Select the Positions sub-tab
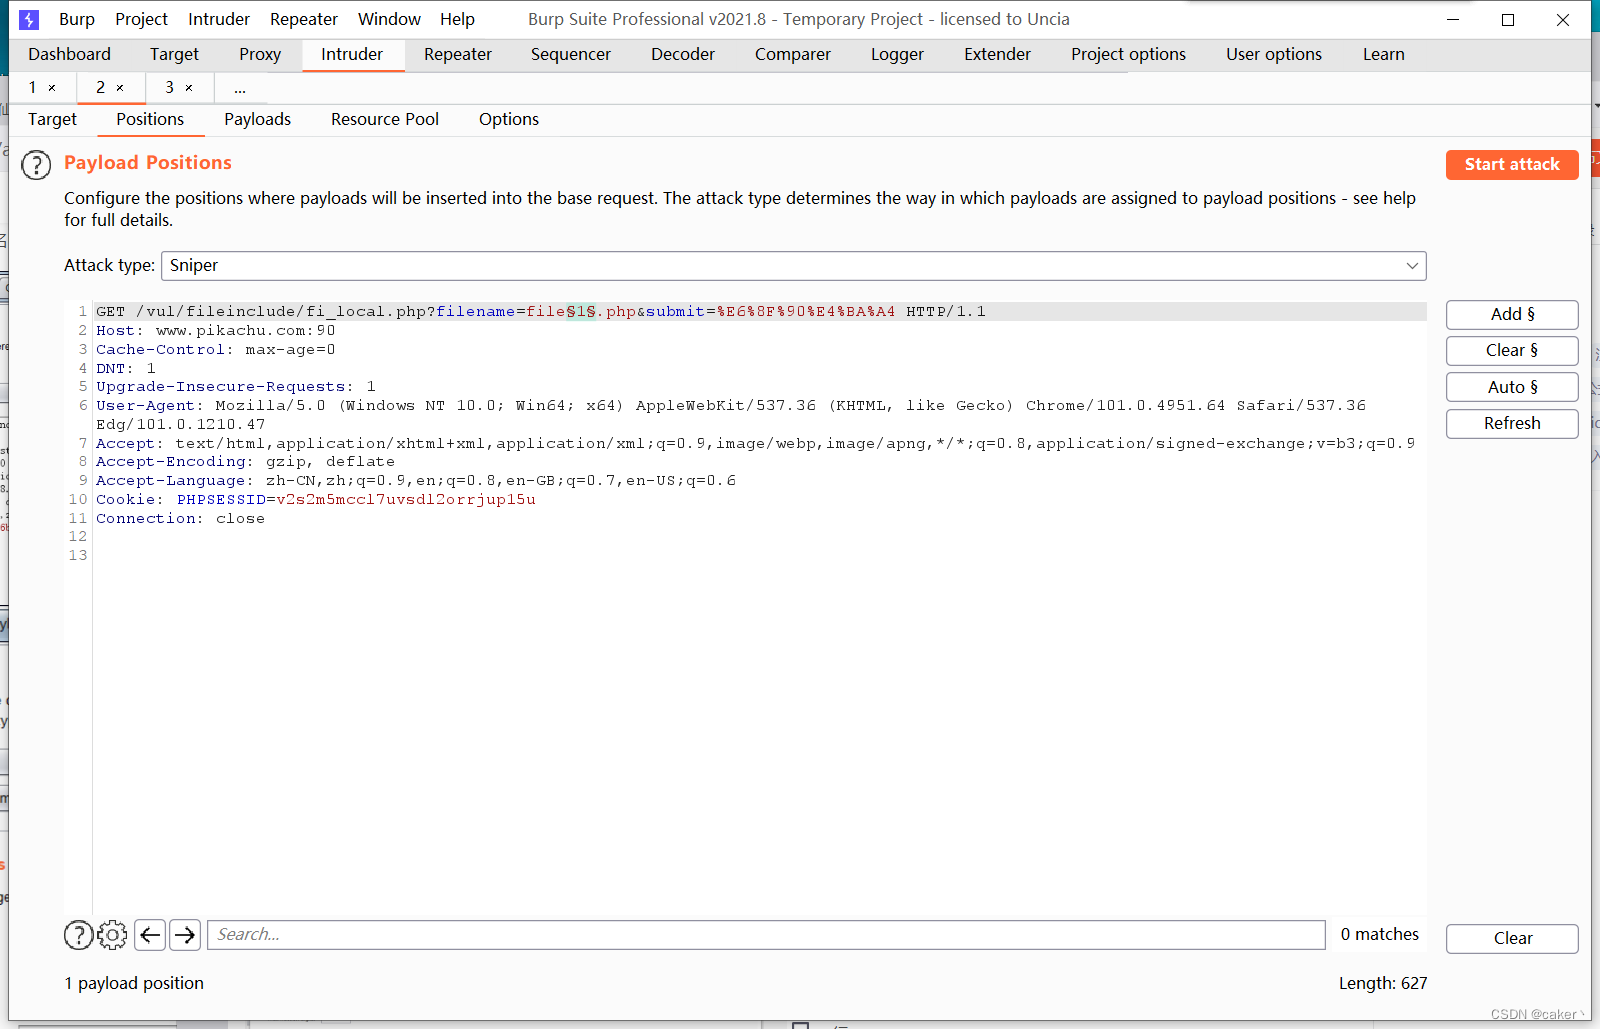 (150, 119)
